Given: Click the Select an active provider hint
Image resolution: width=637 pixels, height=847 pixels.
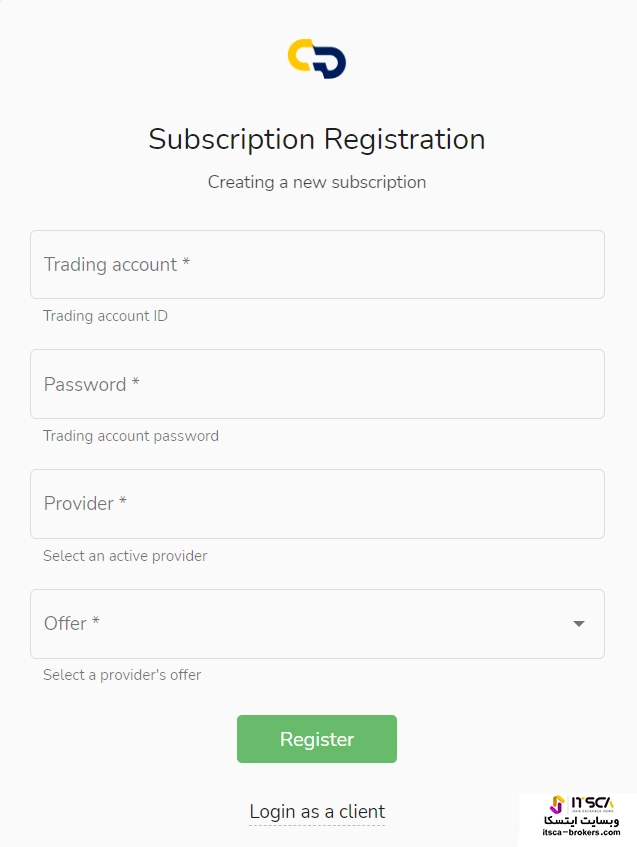Looking at the screenshot, I should (x=125, y=556).
